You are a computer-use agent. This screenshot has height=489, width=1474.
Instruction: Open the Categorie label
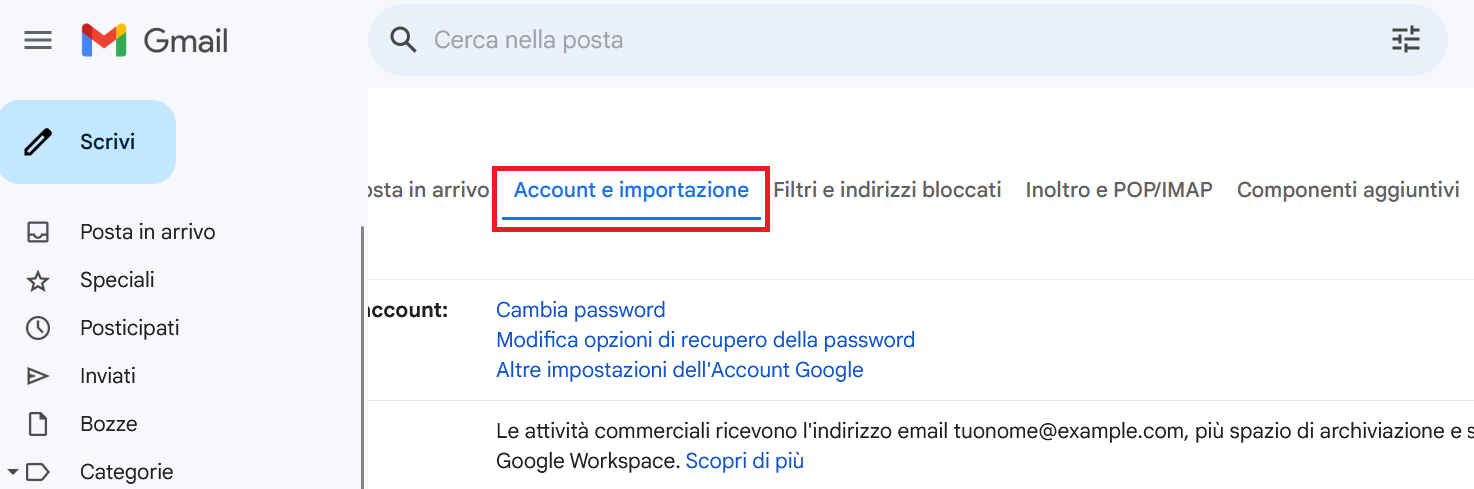coord(126,472)
